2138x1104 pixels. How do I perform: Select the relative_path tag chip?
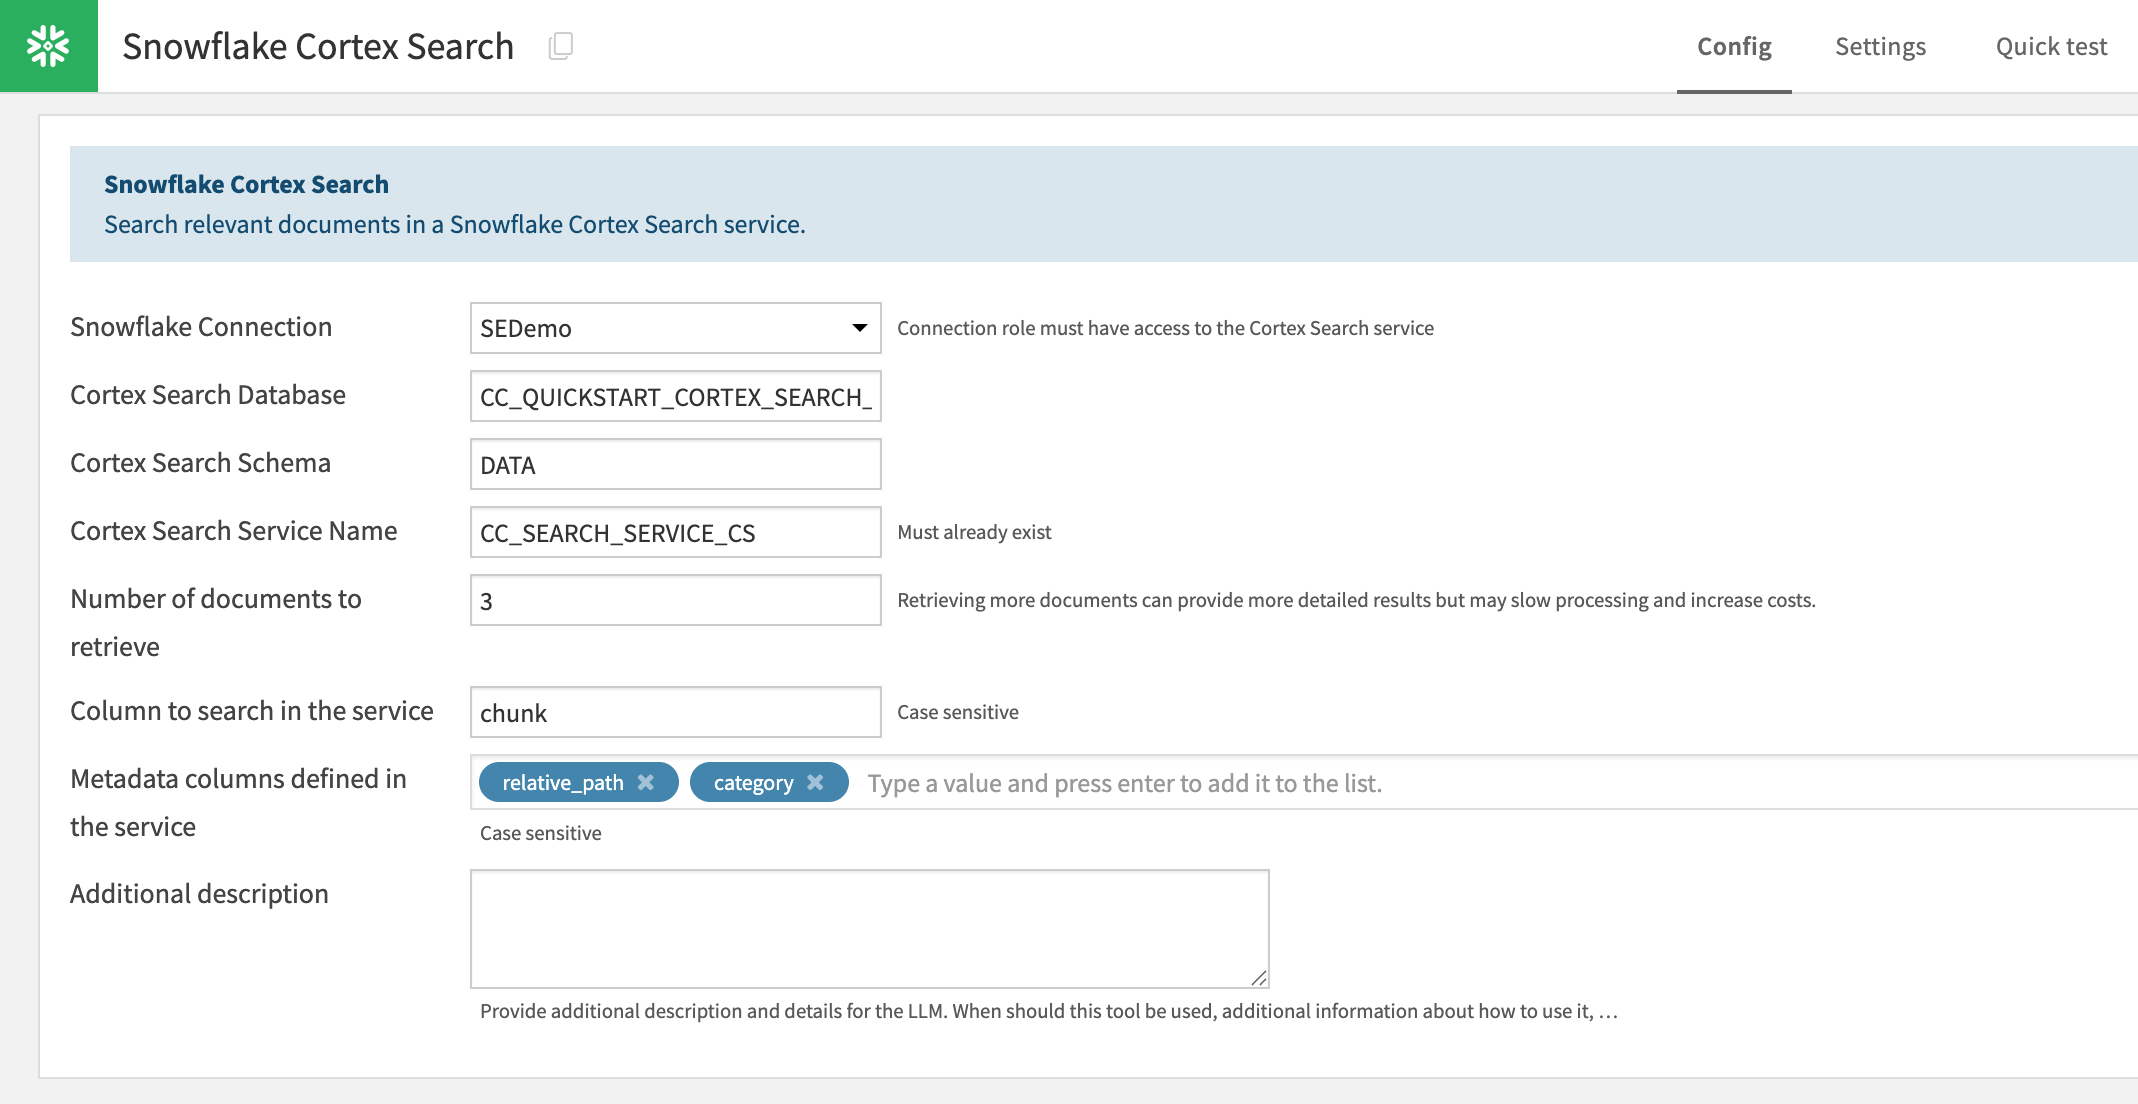point(579,782)
